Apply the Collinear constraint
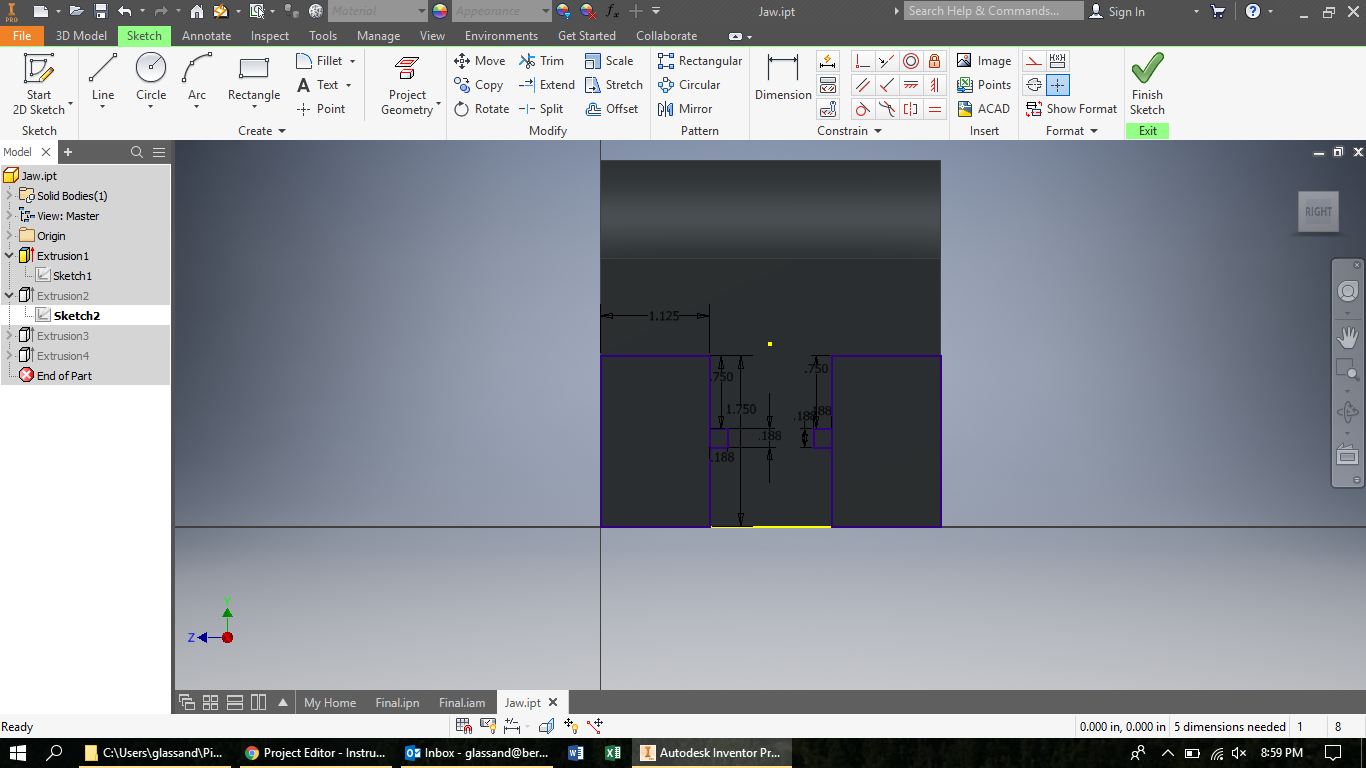This screenshot has height=768, width=1366. [x=886, y=61]
